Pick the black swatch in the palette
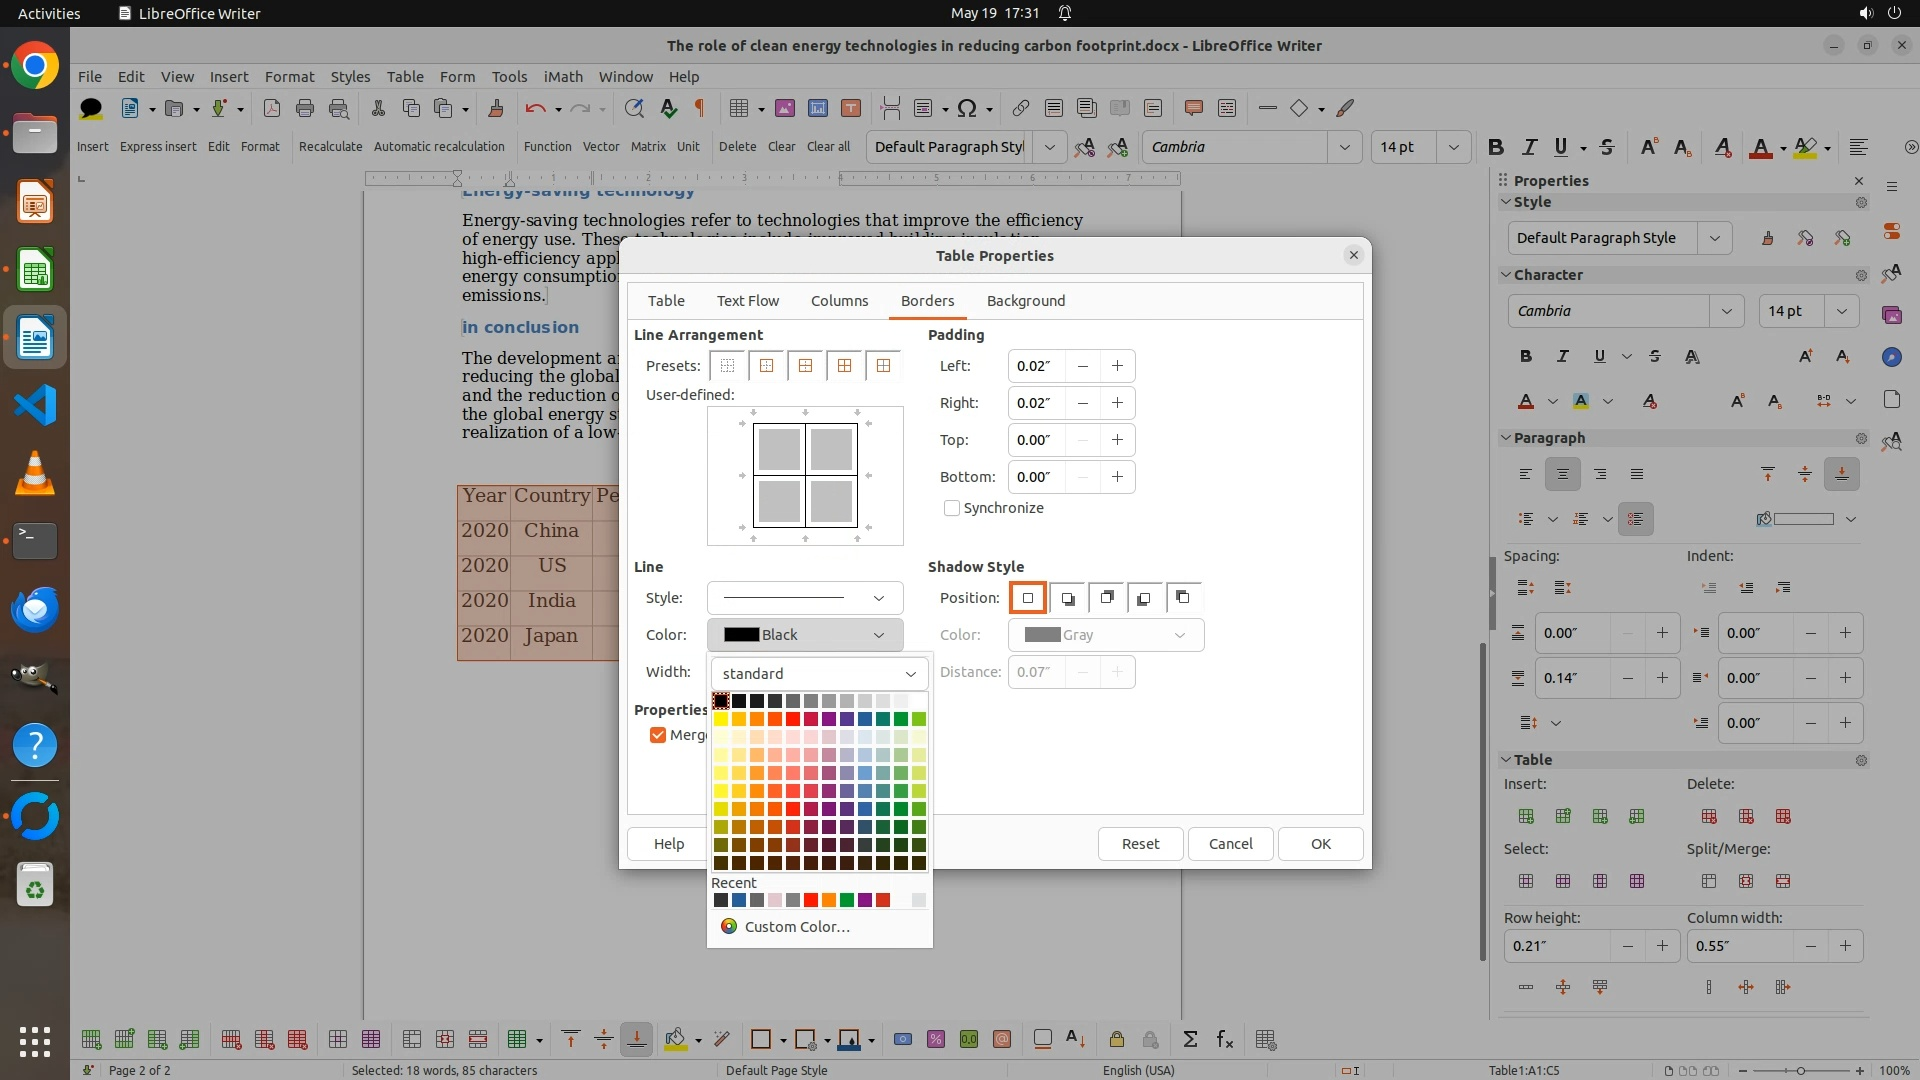 coord(721,701)
